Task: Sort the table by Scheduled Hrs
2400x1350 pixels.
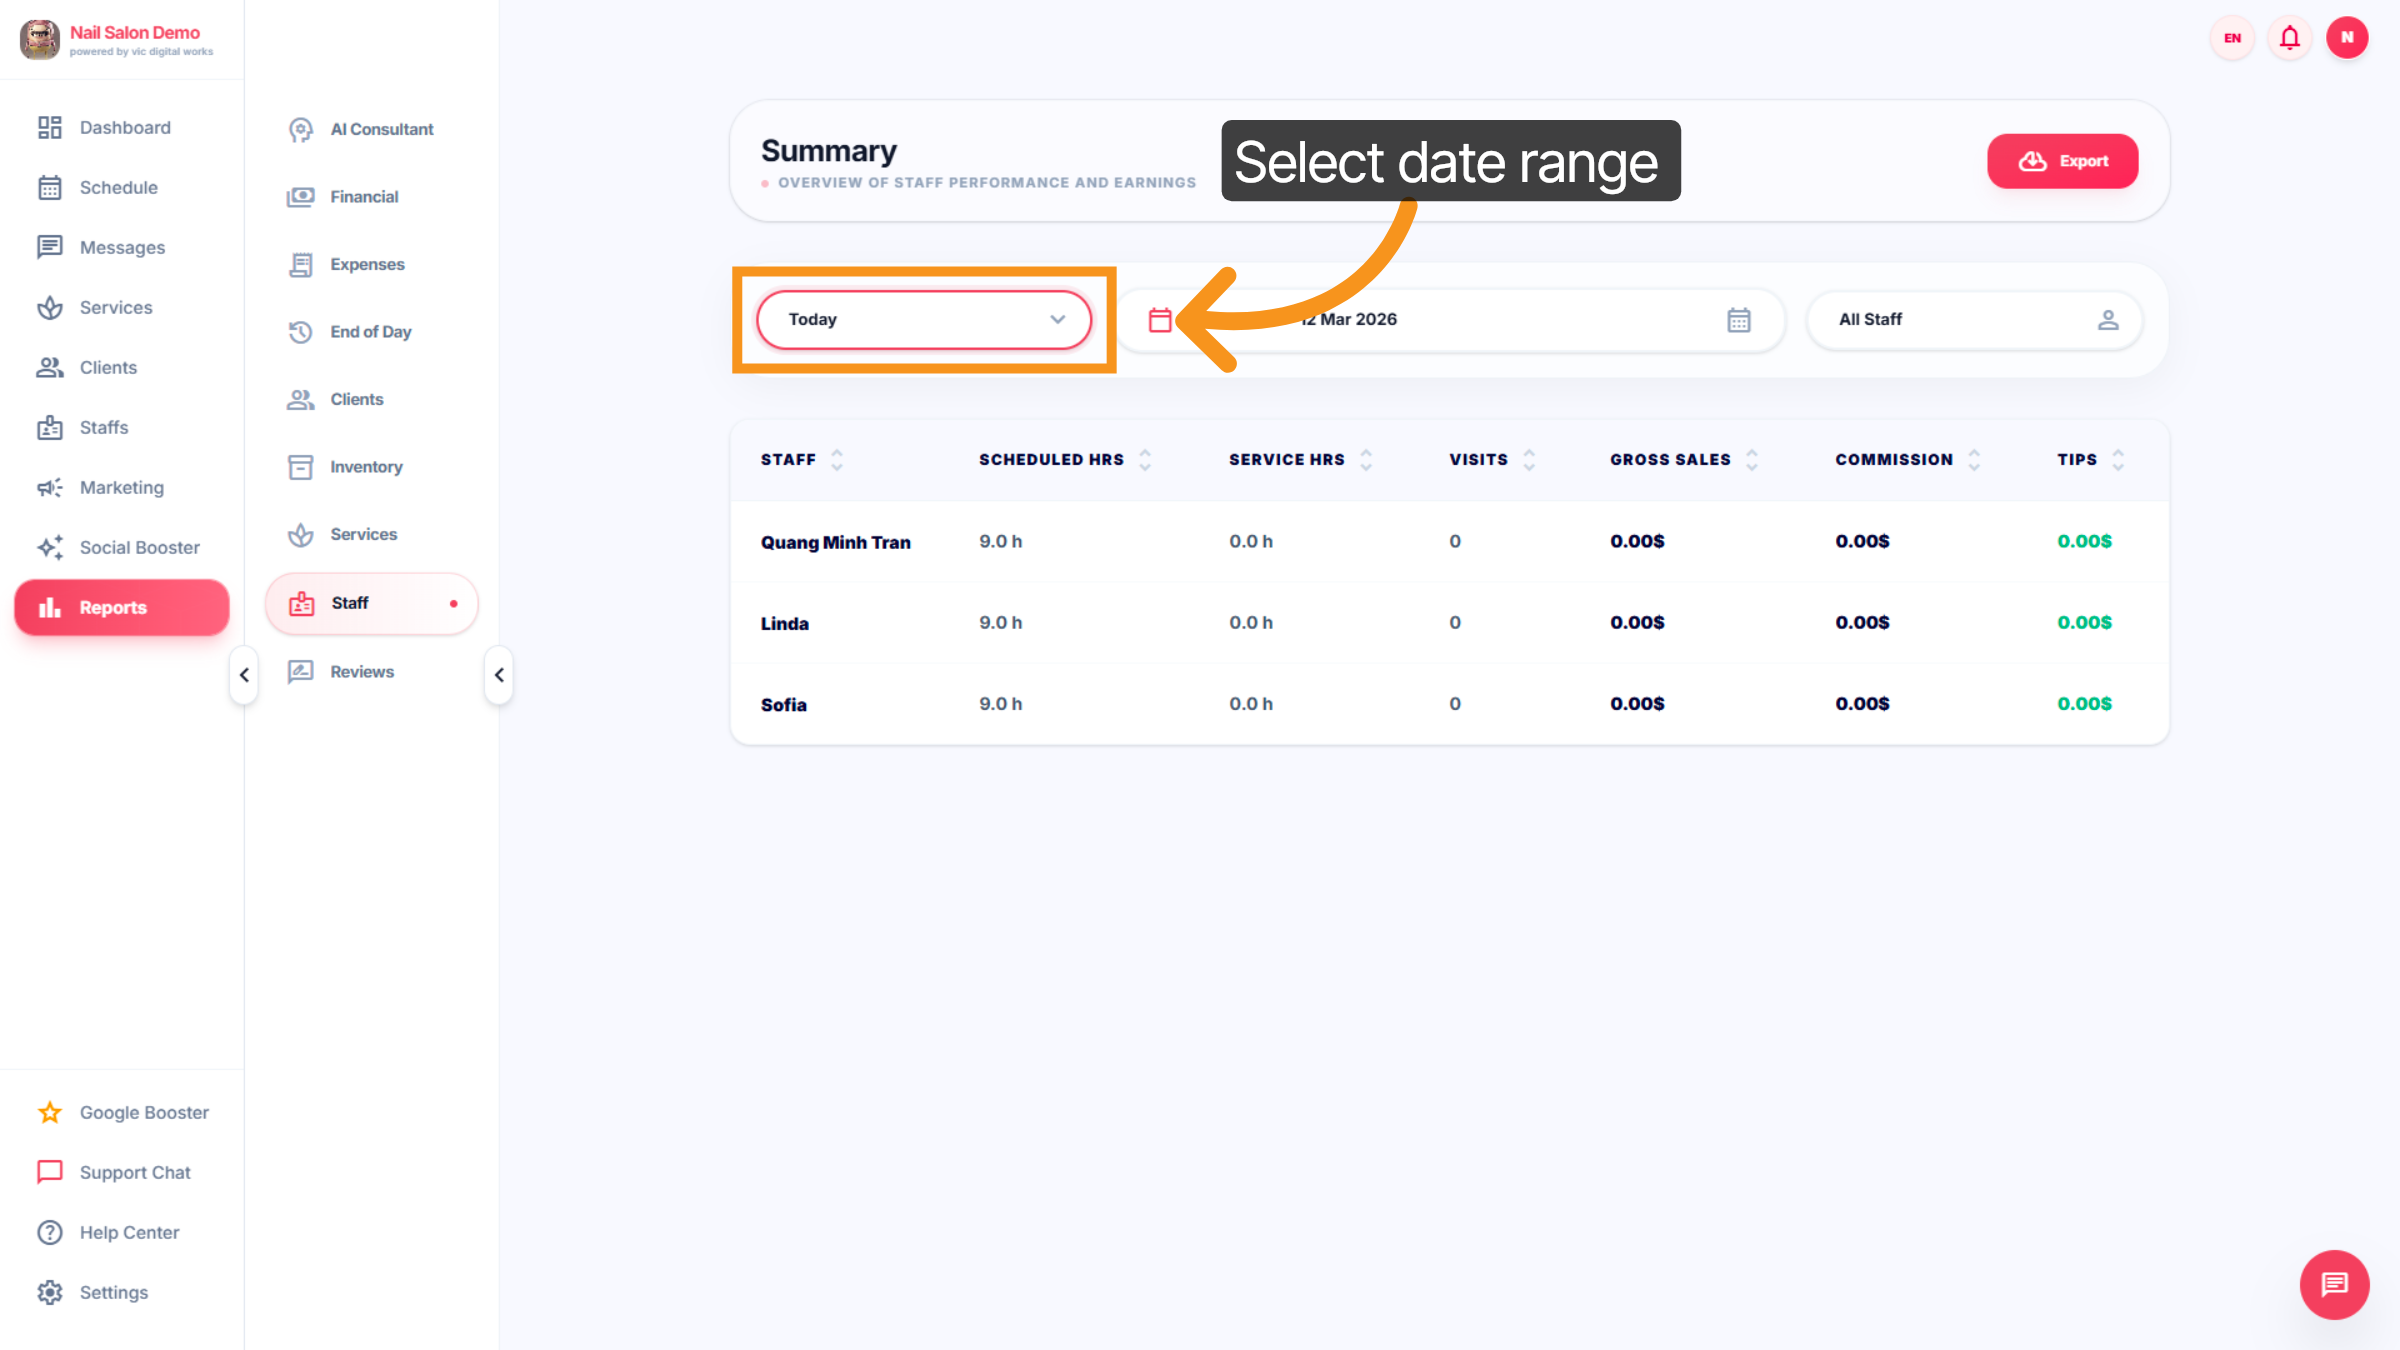Action: (x=1144, y=459)
